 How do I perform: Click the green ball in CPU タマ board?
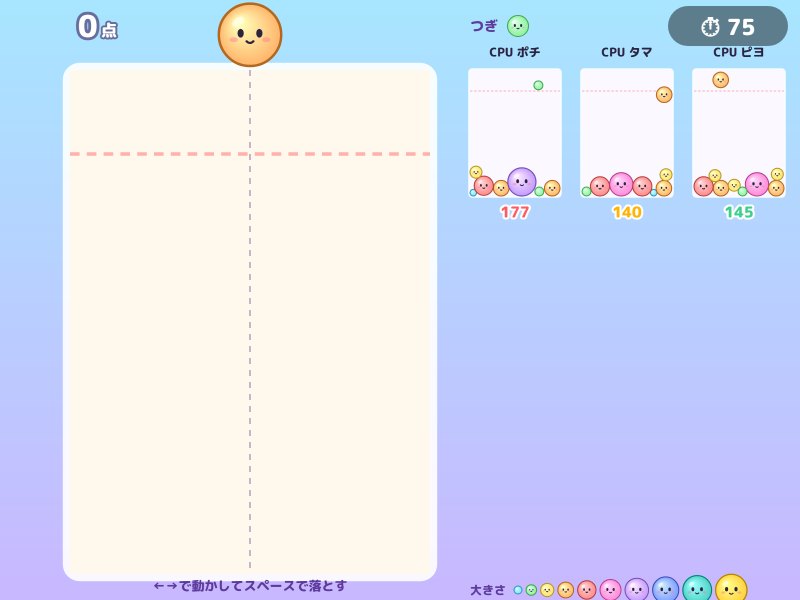(x=586, y=191)
